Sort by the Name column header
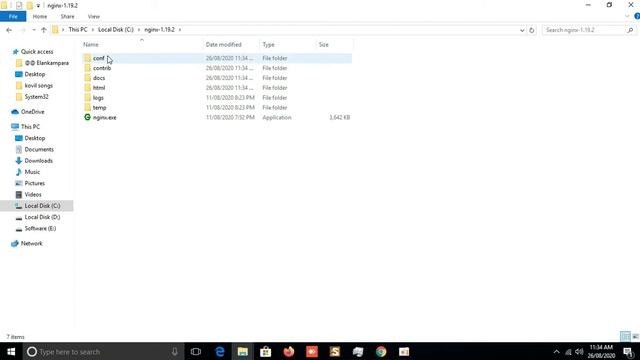Image resolution: width=640 pixels, height=360 pixels. click(91, 44)
